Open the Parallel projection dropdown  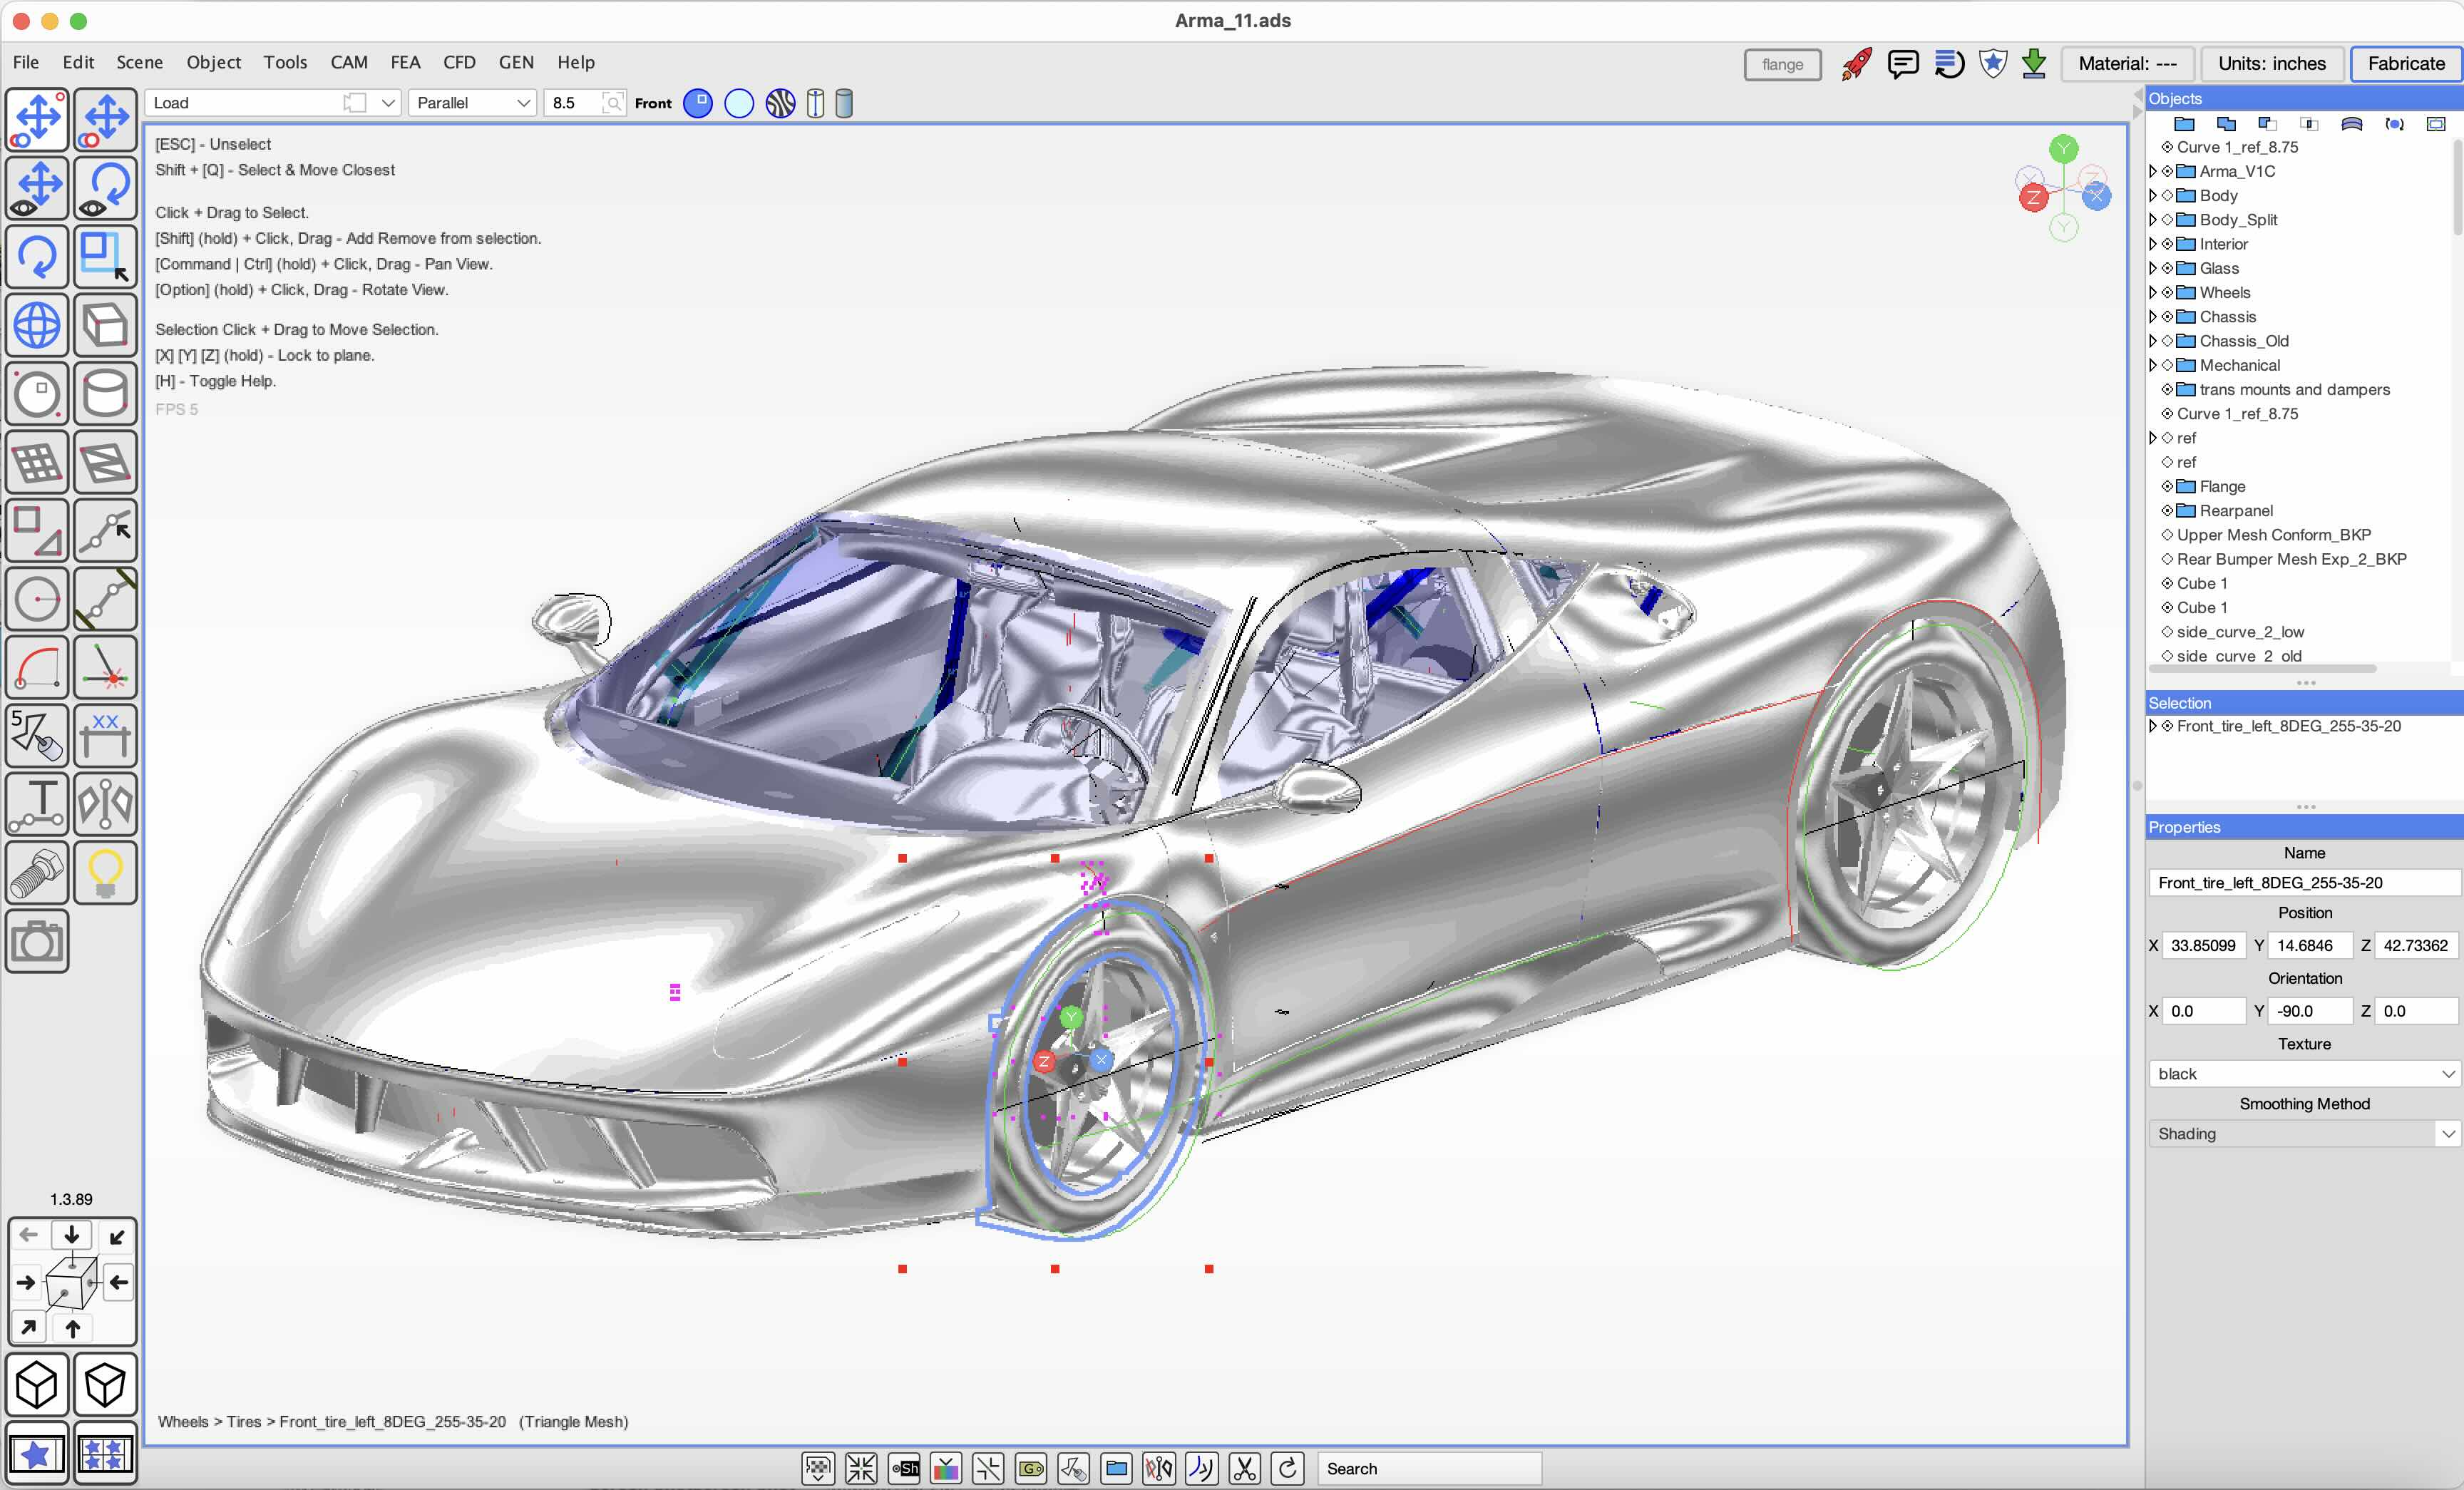472,103
